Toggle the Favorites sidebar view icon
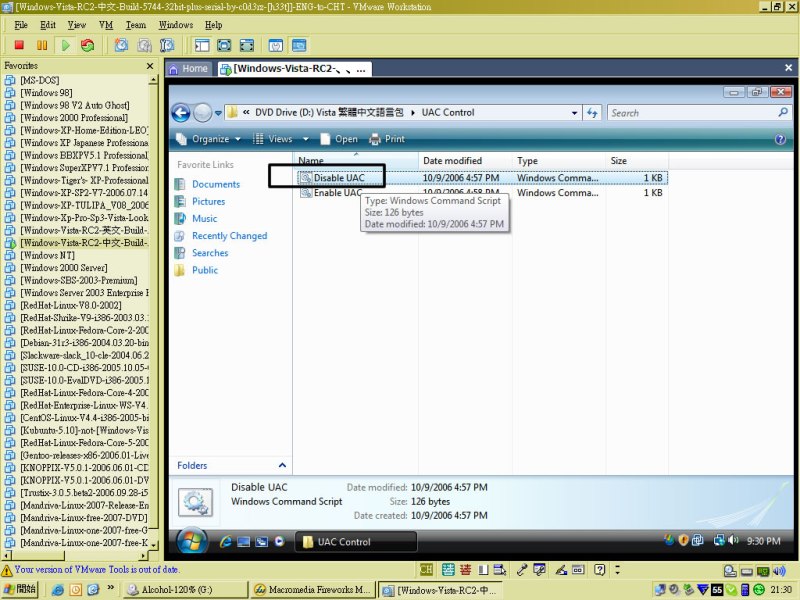 click(x=202, y=45)
